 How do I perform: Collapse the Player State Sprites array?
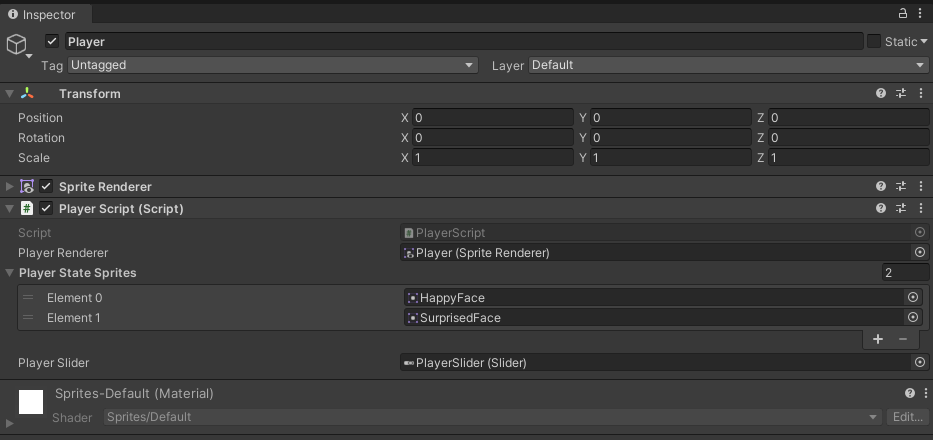pyautogui.click(x=9, y=273)
